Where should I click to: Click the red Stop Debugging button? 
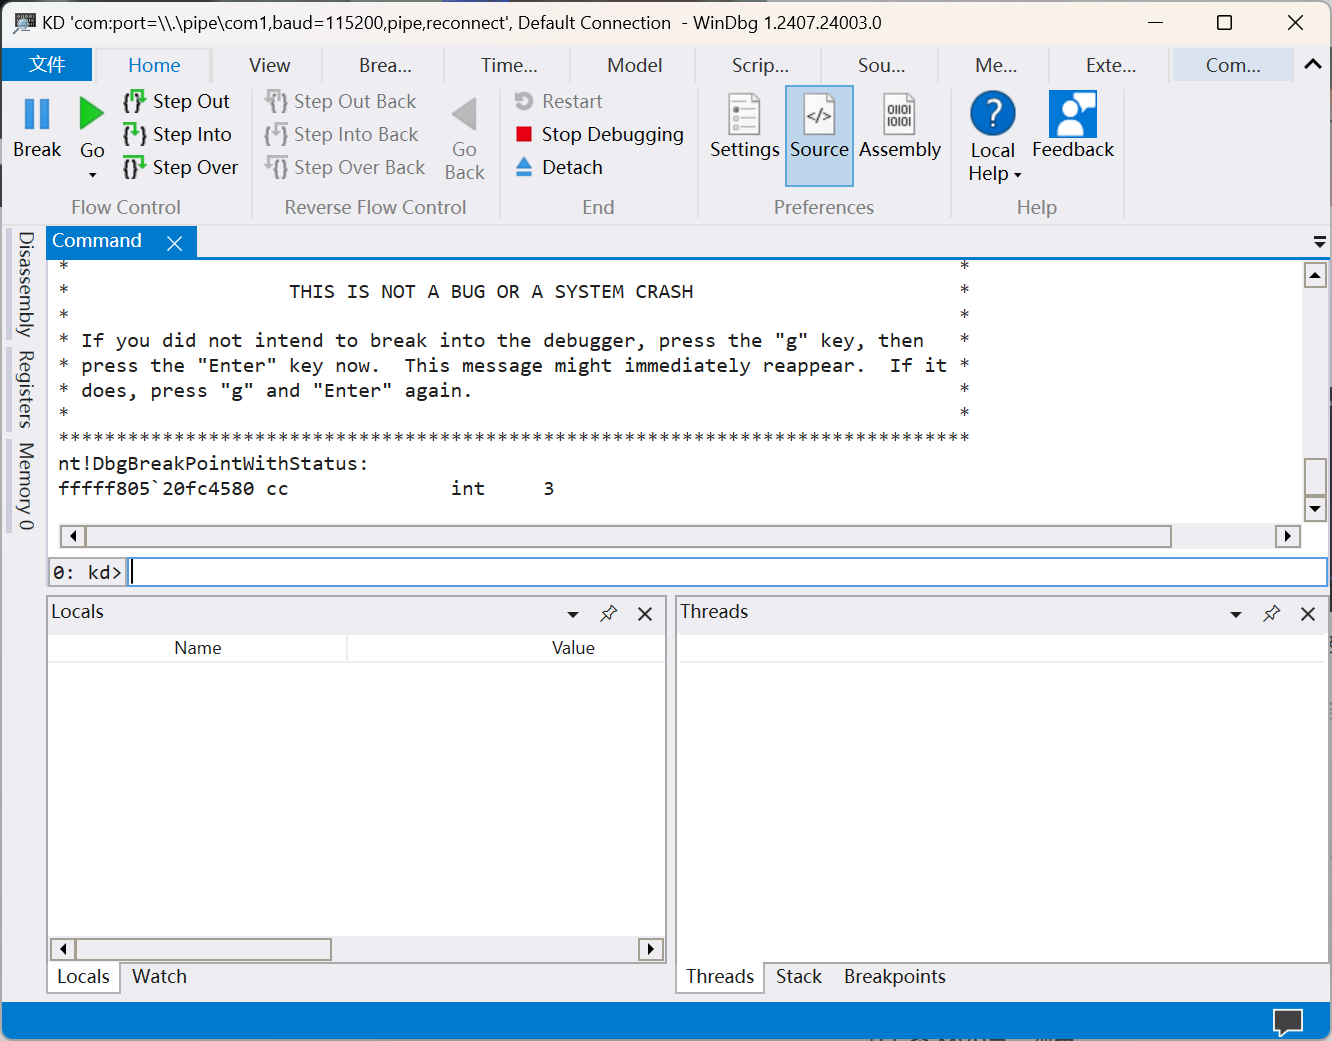[599, 134]
